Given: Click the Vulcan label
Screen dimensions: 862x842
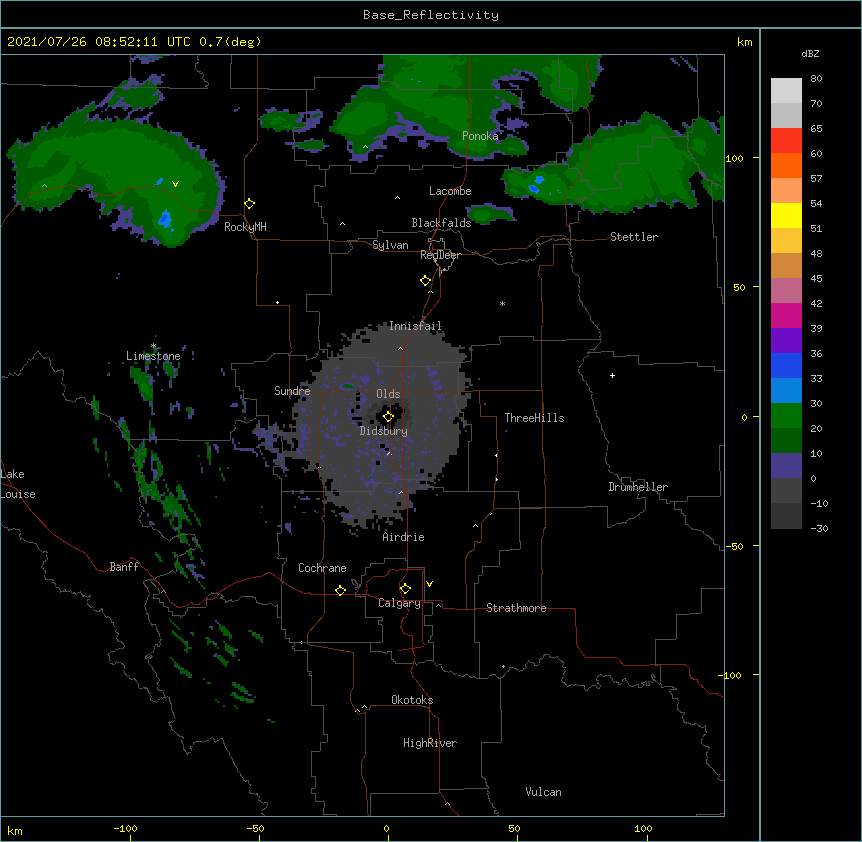Looking at the screenshot, I should tap(543, 792).
